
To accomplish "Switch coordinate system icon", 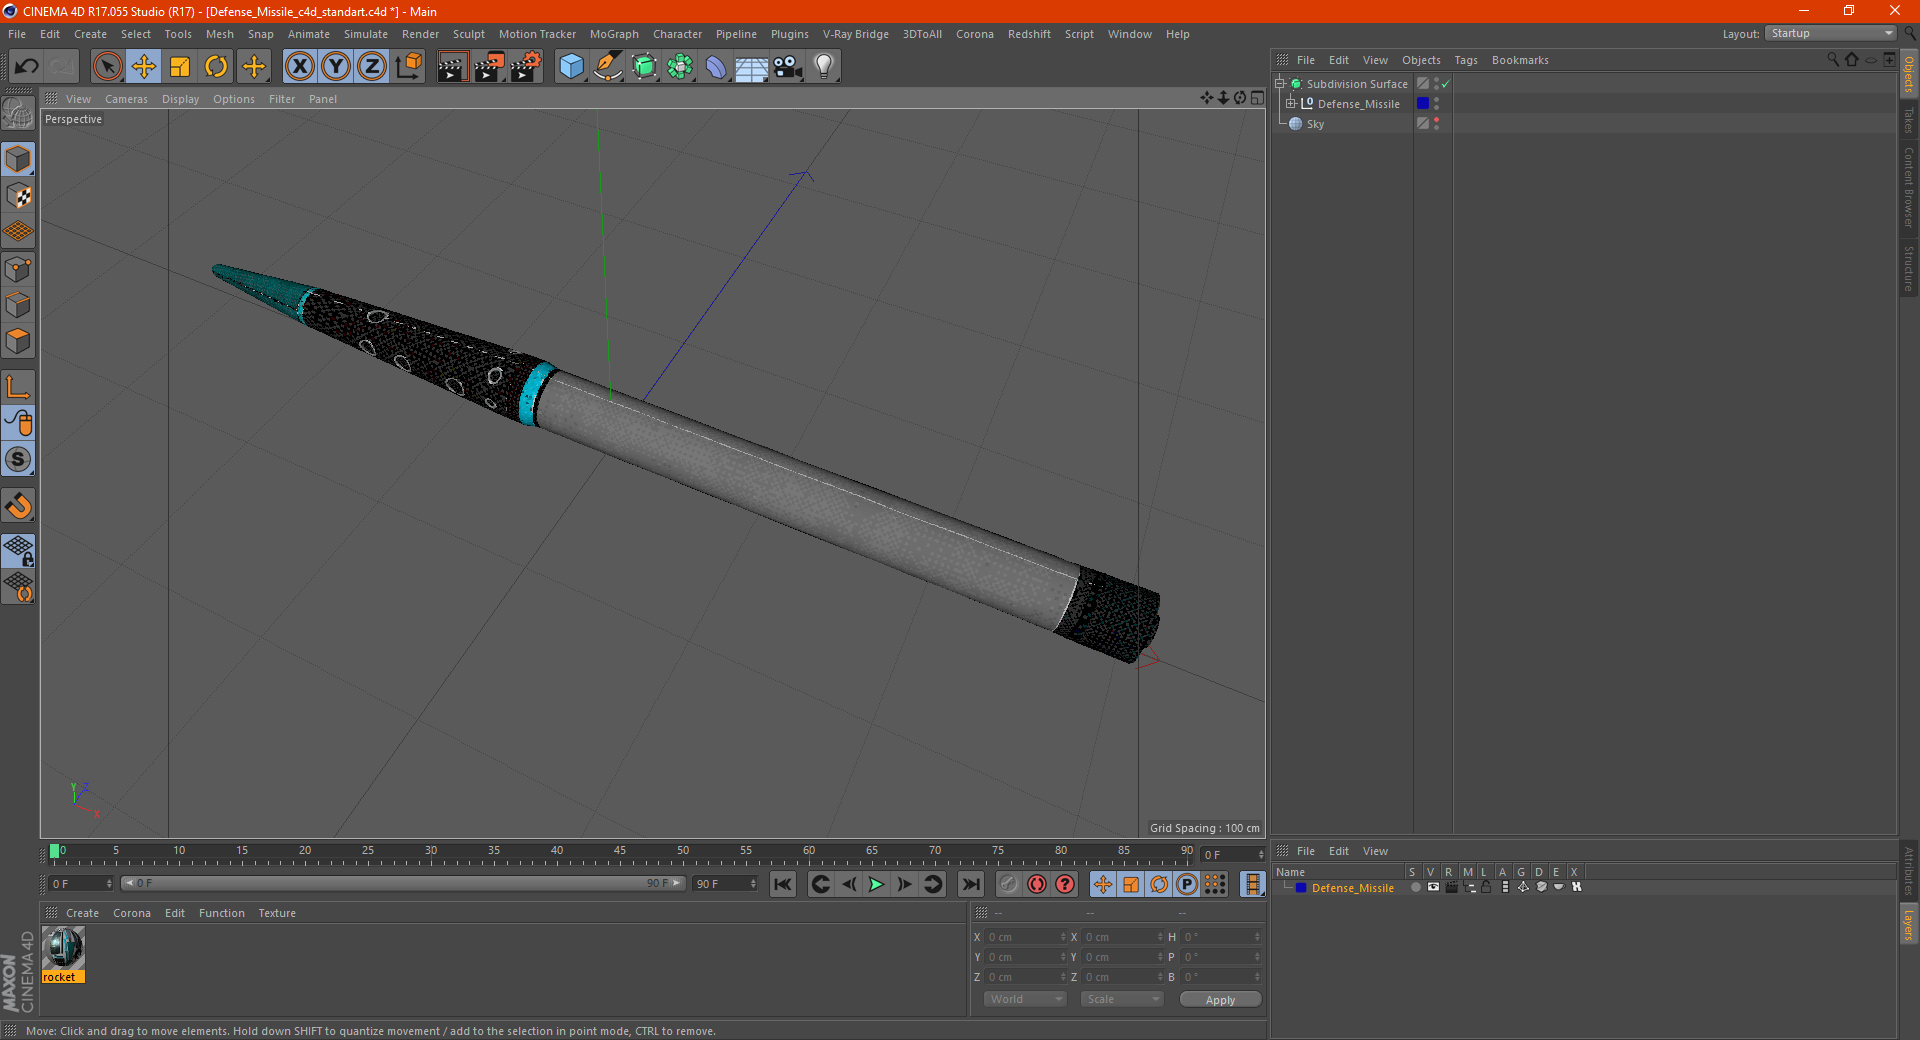I will coord(409,67).
